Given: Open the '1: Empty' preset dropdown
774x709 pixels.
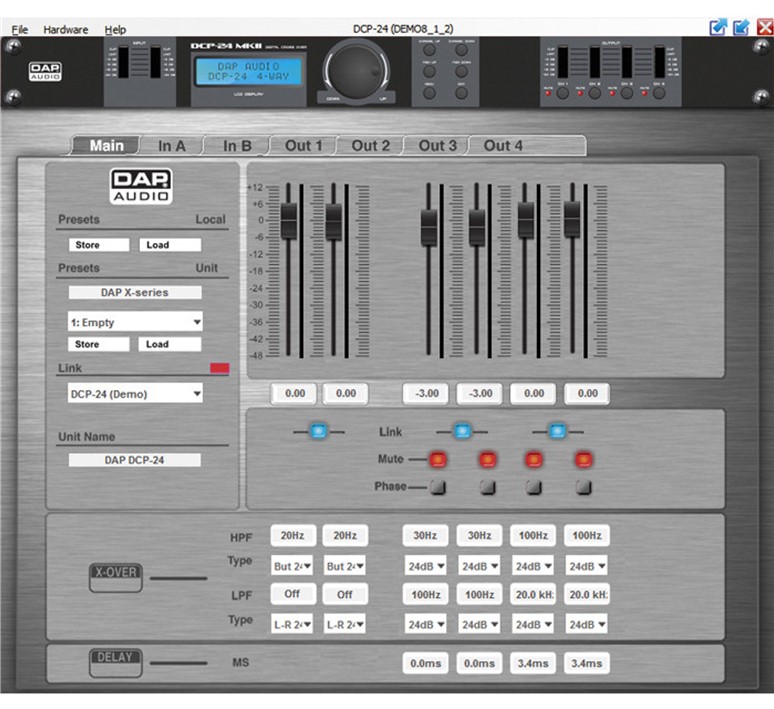Looking at the screenshot, I should click(x=135, y=322).
